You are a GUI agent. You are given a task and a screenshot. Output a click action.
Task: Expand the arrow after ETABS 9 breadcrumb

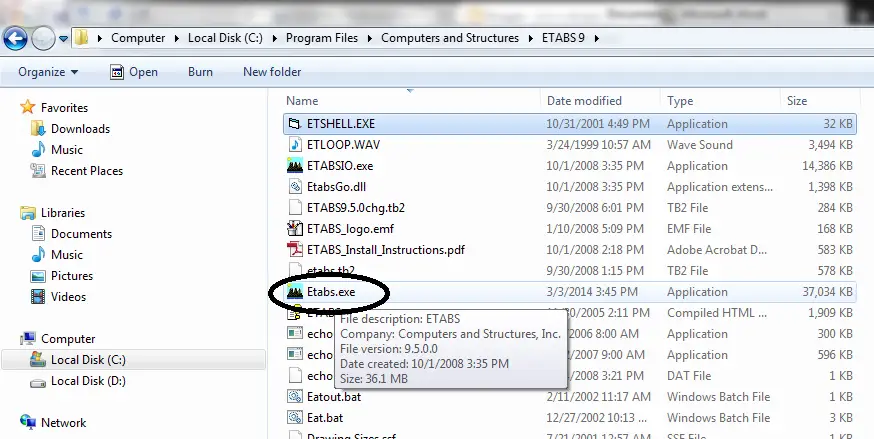(x=596, y=38)
